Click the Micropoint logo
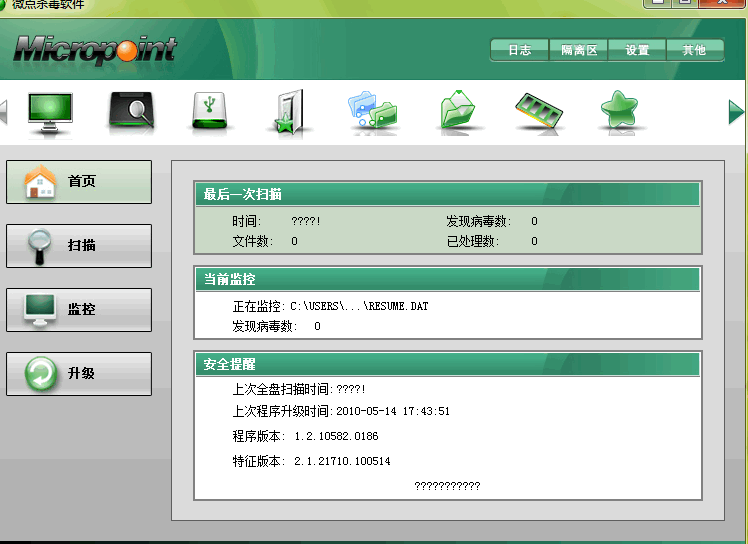 point(96,50)
